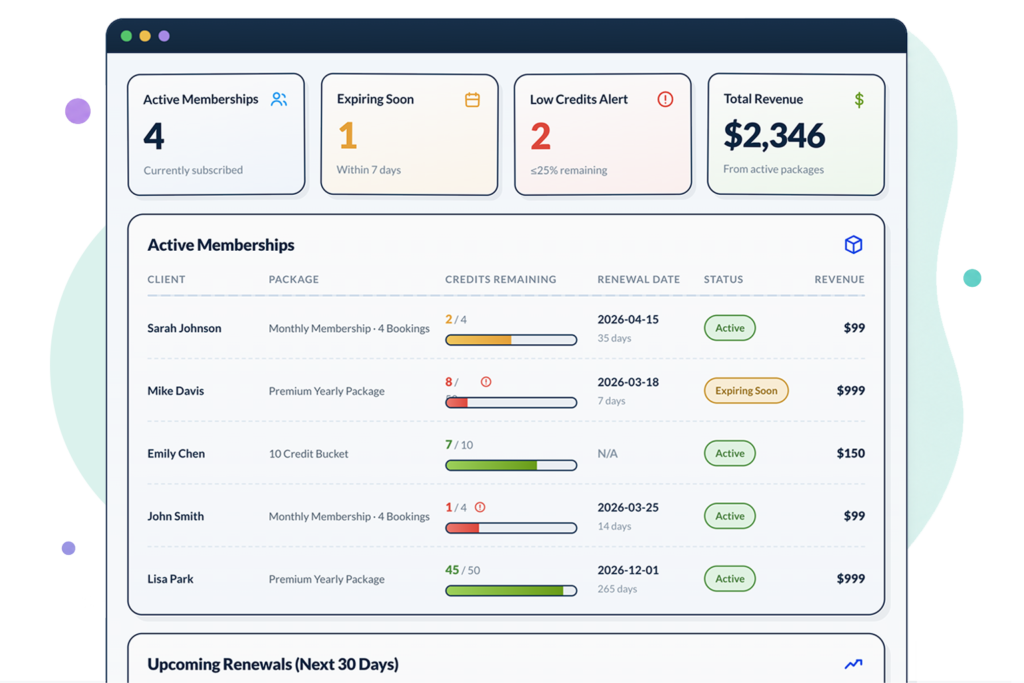Screen dimensions: 1024x683
Task: Click the Active status badge for Sarah Johnson
Action: click(729, 328)
